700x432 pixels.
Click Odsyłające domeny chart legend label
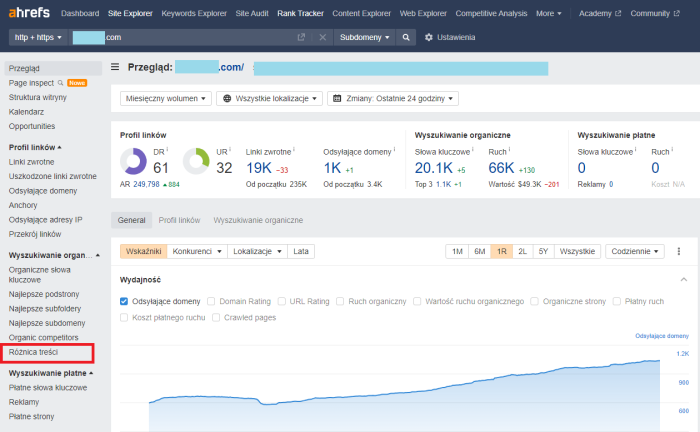tap(662, 336)
